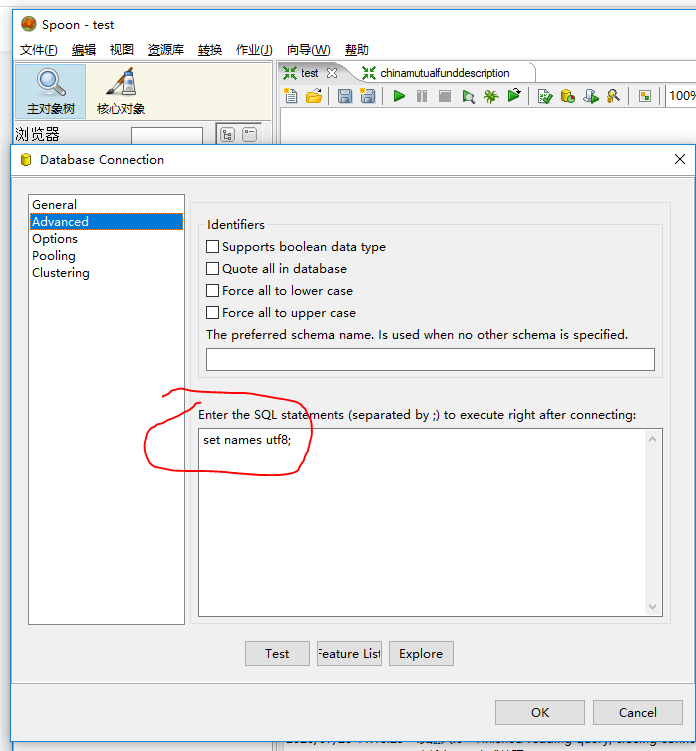This screenshot has height=751, width=696.
Task: Click the SQL text area scroll down arrow
Action: pyautogui.click(x=652, y=606)
